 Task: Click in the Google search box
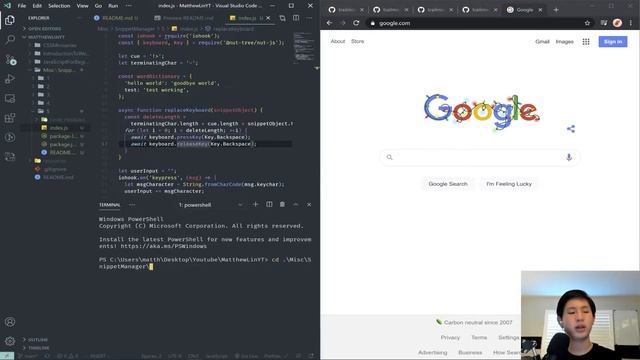tap(479, 157)
